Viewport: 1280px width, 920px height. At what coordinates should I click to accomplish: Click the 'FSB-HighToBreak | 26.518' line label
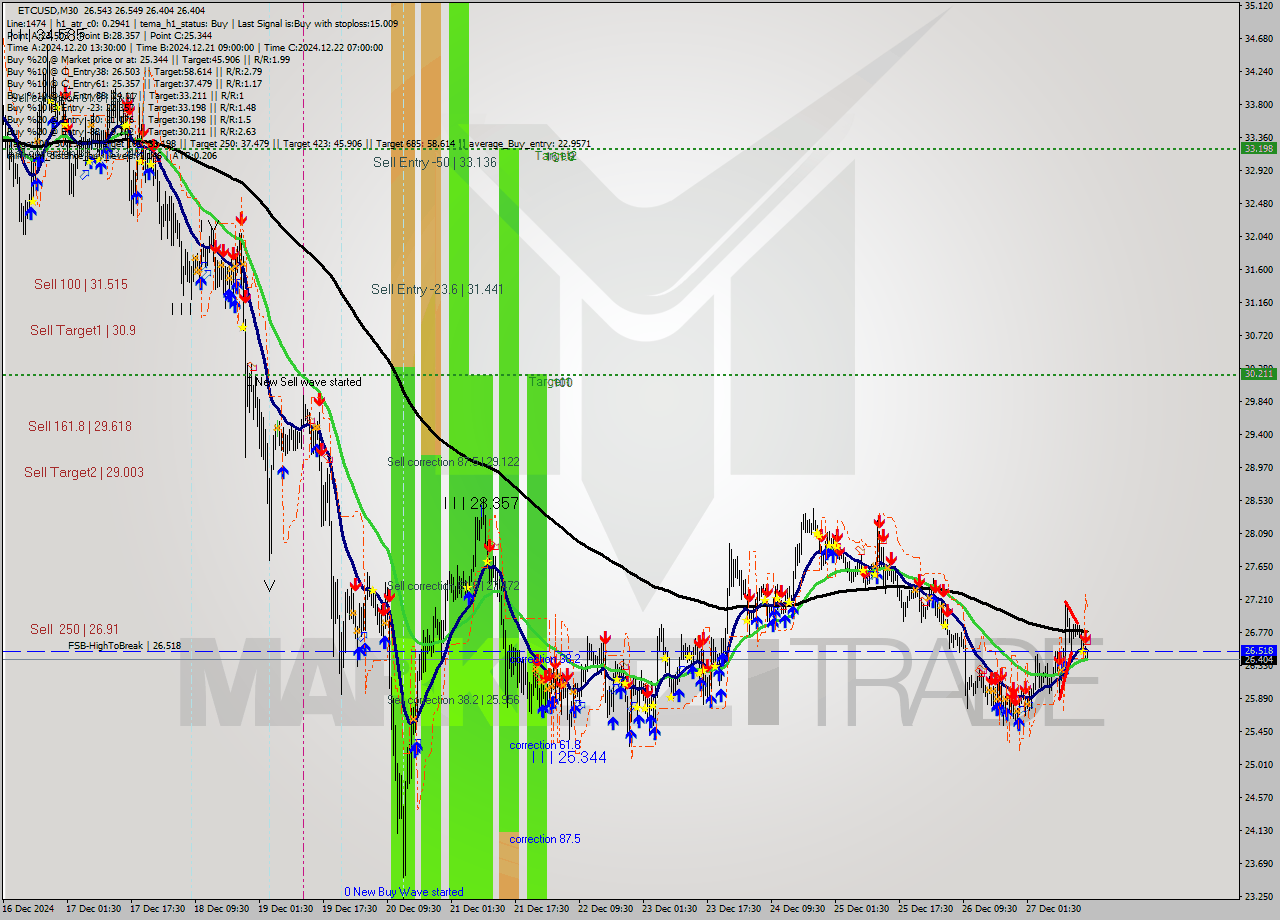(x=124, y=646)
